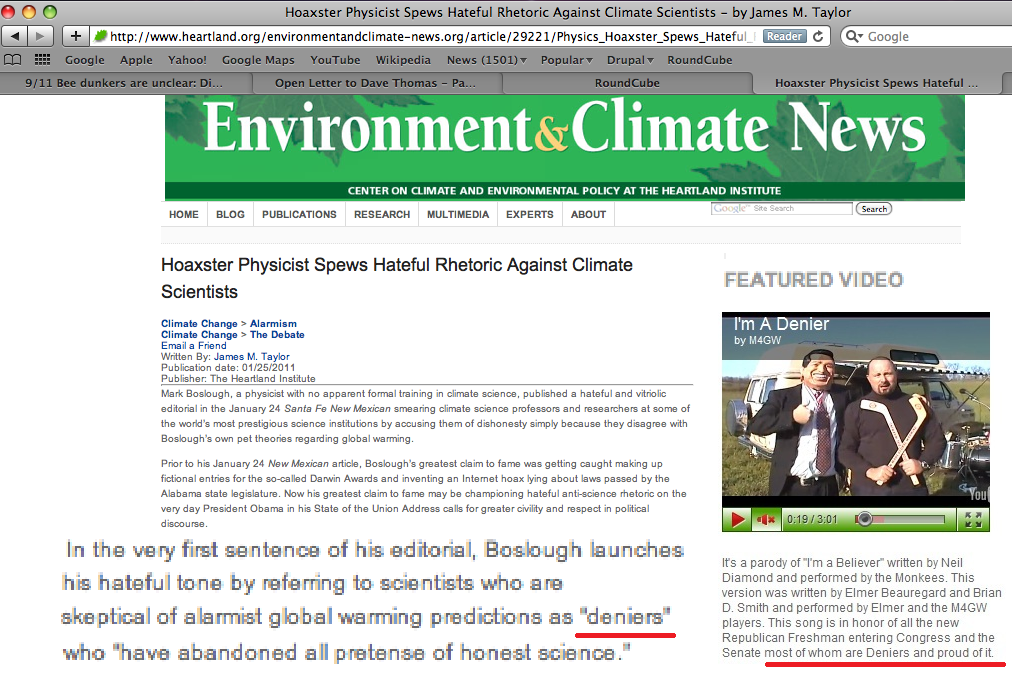Open BLOG in site navigation
This screenshot has width=1012, height=689.
(230, 214)
